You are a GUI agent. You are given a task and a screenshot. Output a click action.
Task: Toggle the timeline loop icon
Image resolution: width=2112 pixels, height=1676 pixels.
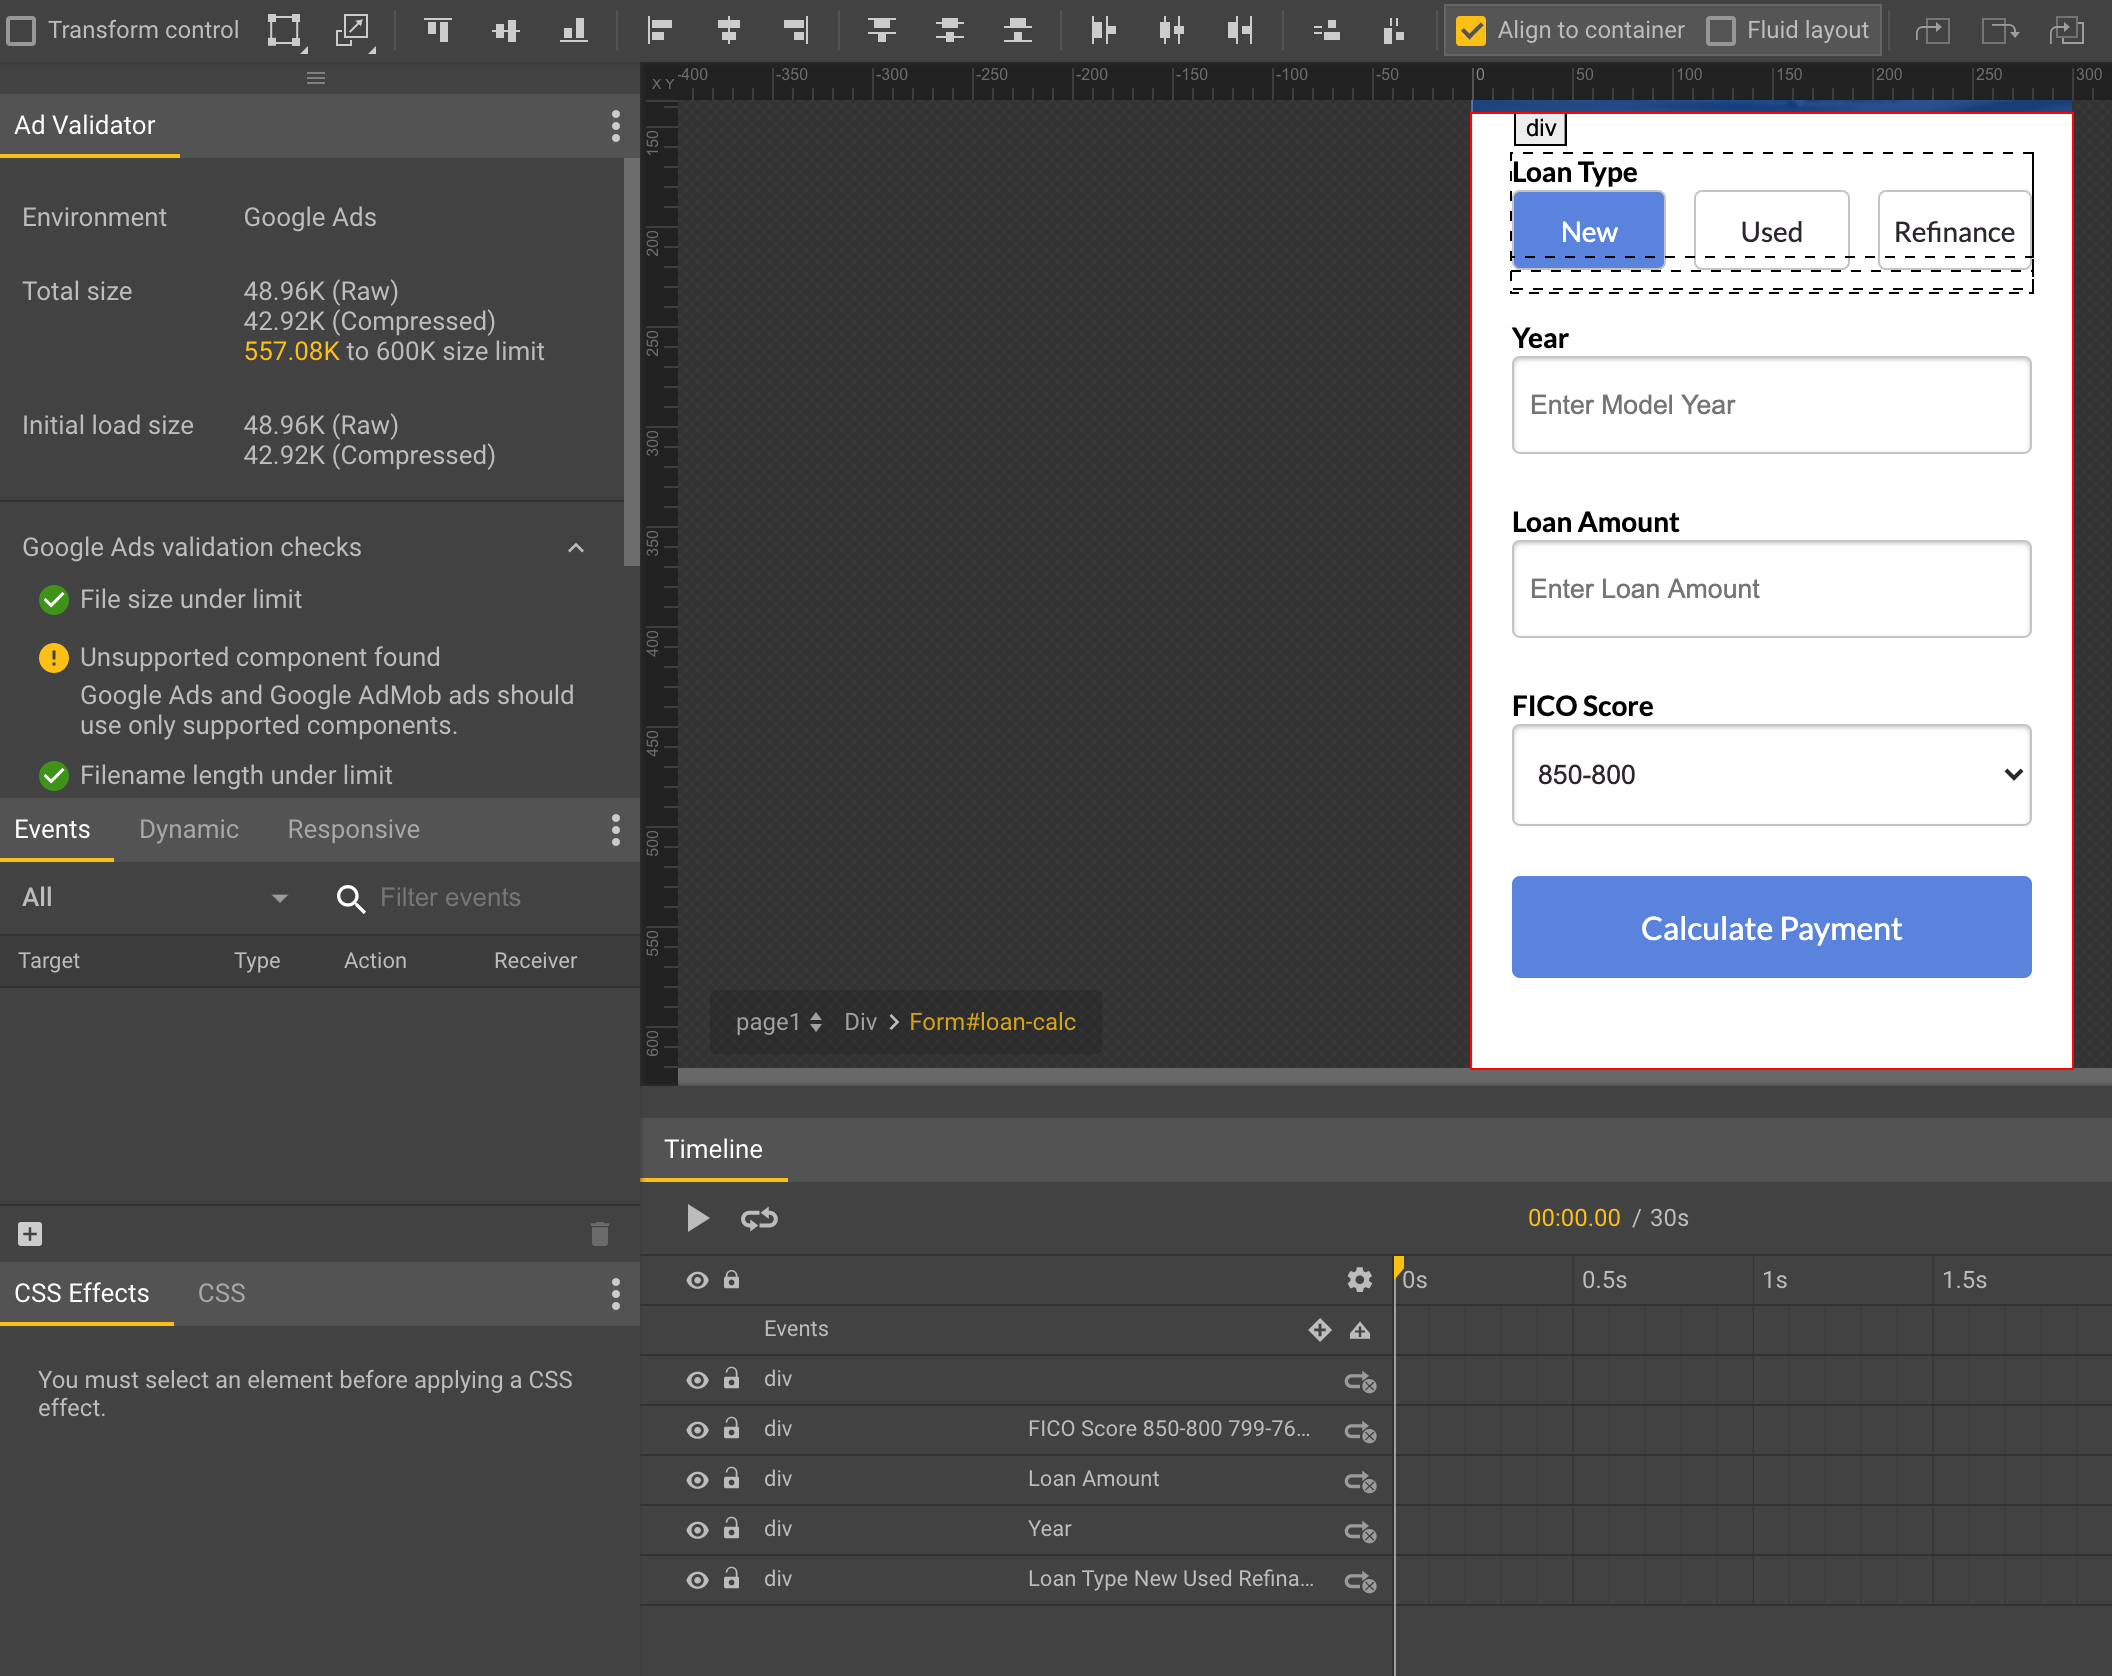tap(759, 1218)
